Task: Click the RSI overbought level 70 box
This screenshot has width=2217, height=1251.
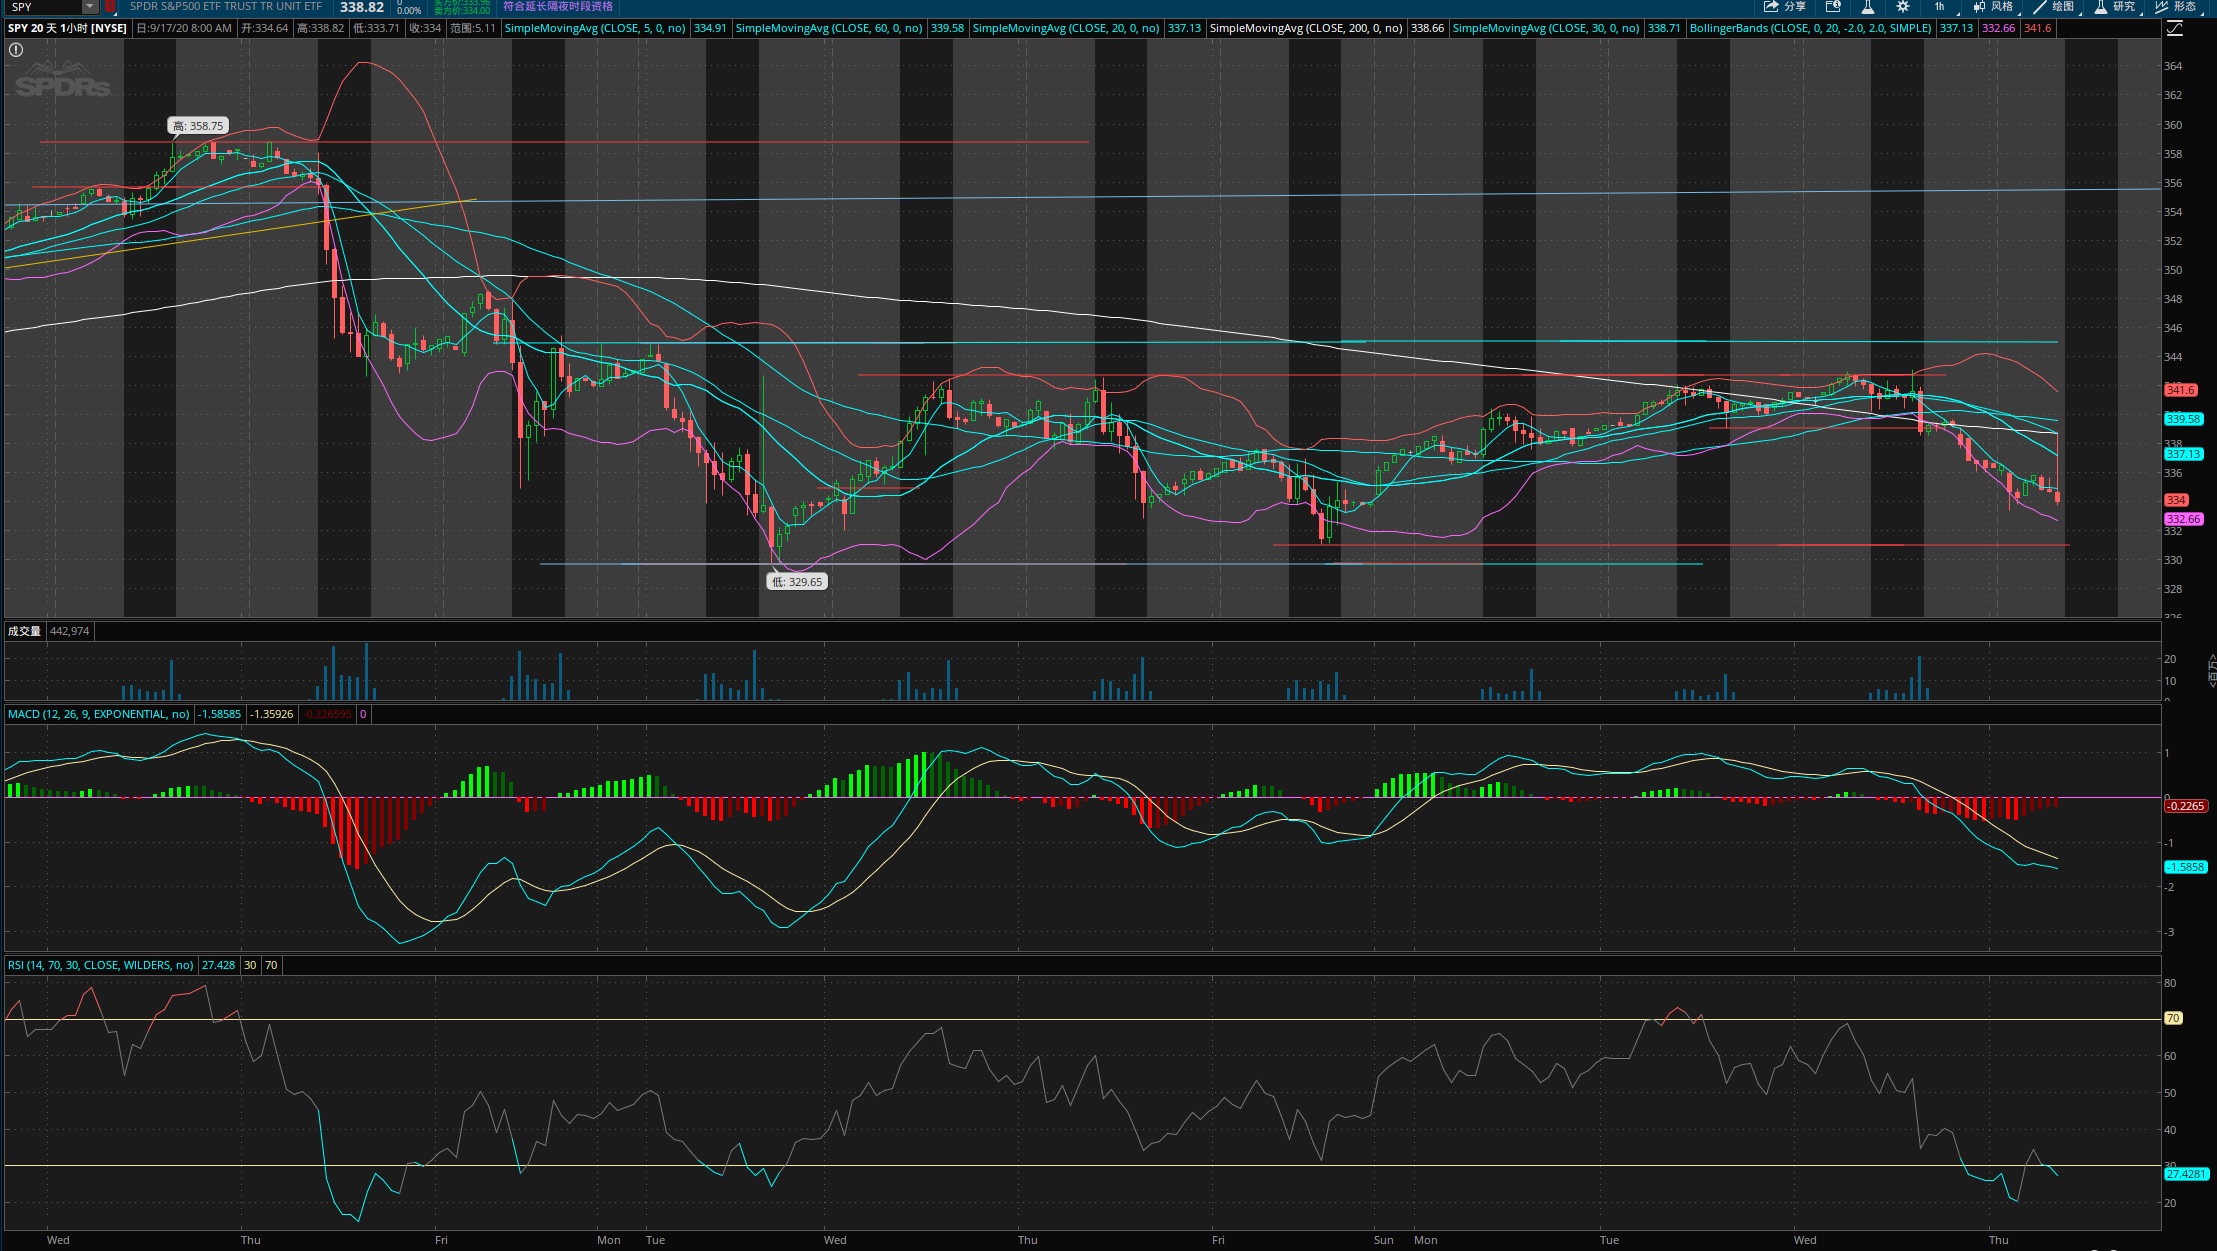Action: [271, 965]
